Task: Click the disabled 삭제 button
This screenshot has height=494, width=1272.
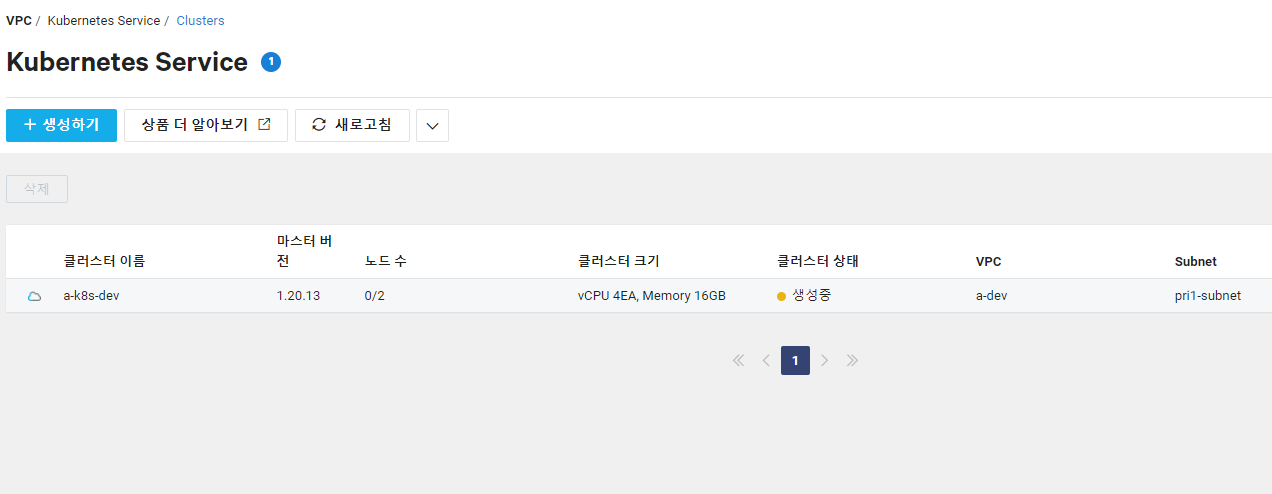Action: [37, 189]
